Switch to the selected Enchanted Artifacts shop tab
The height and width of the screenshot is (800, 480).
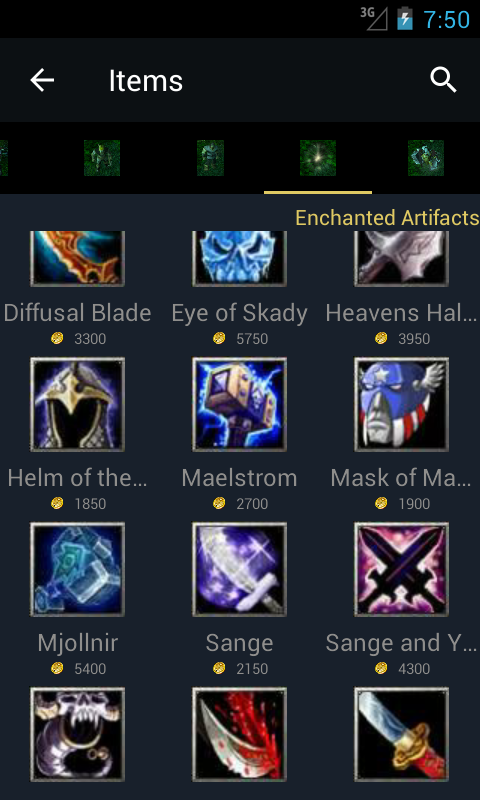pos(318,158)
